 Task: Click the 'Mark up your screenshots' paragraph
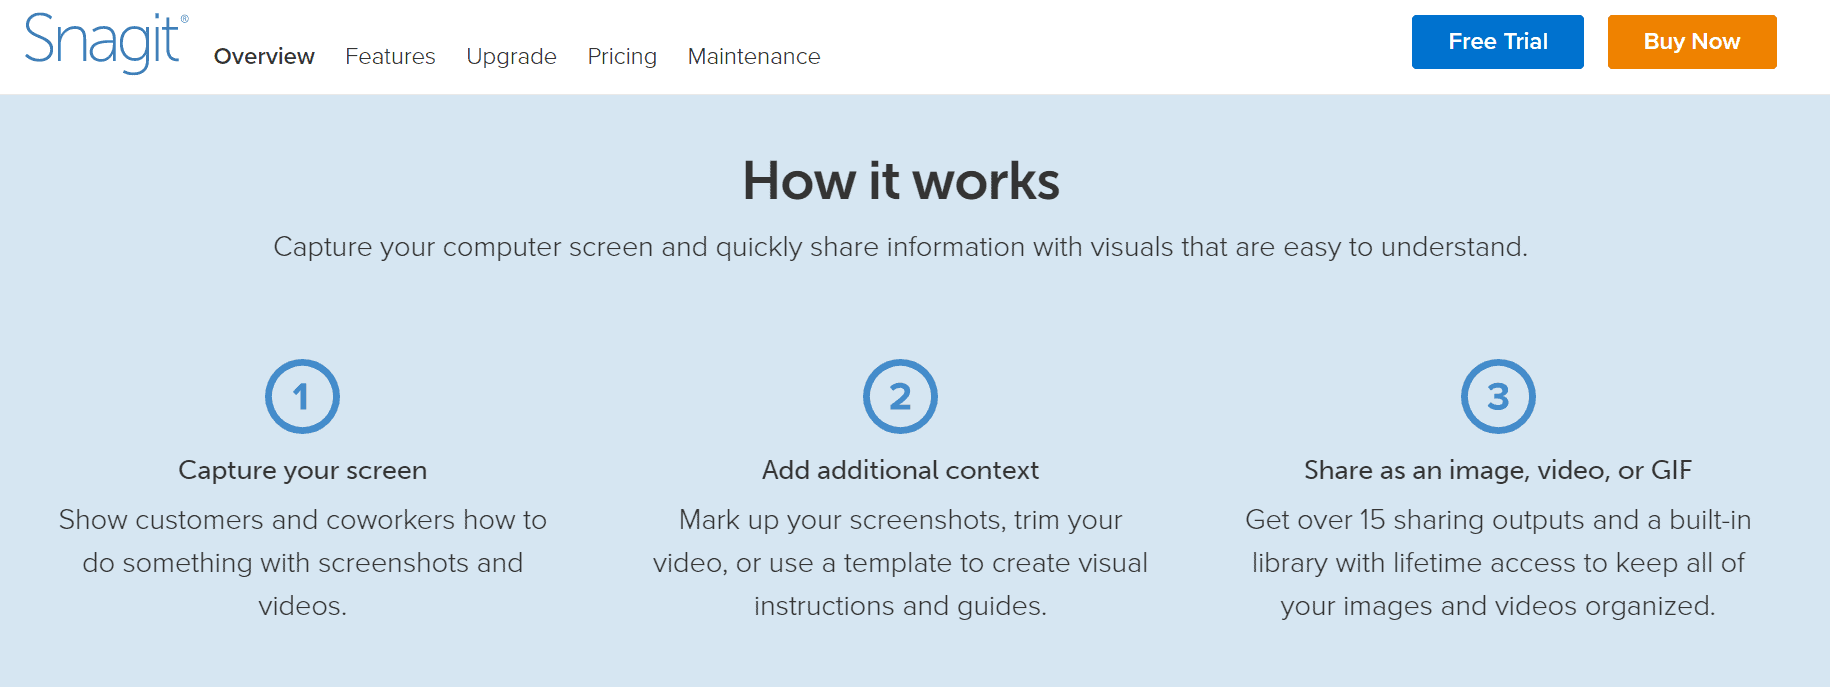click(900, 562)
